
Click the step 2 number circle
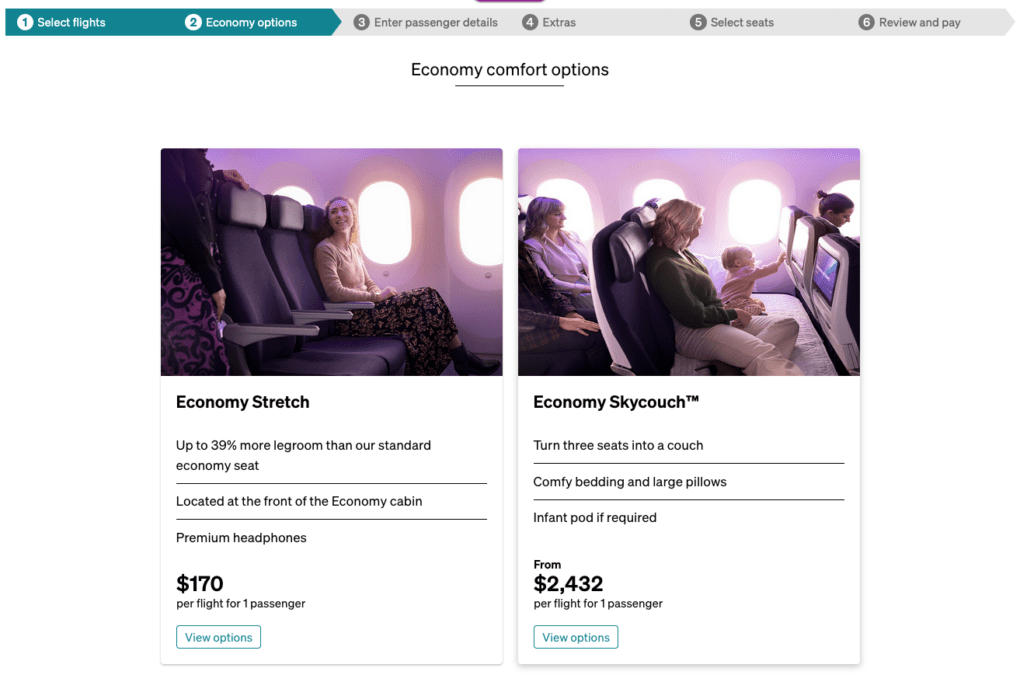point(193,22)
